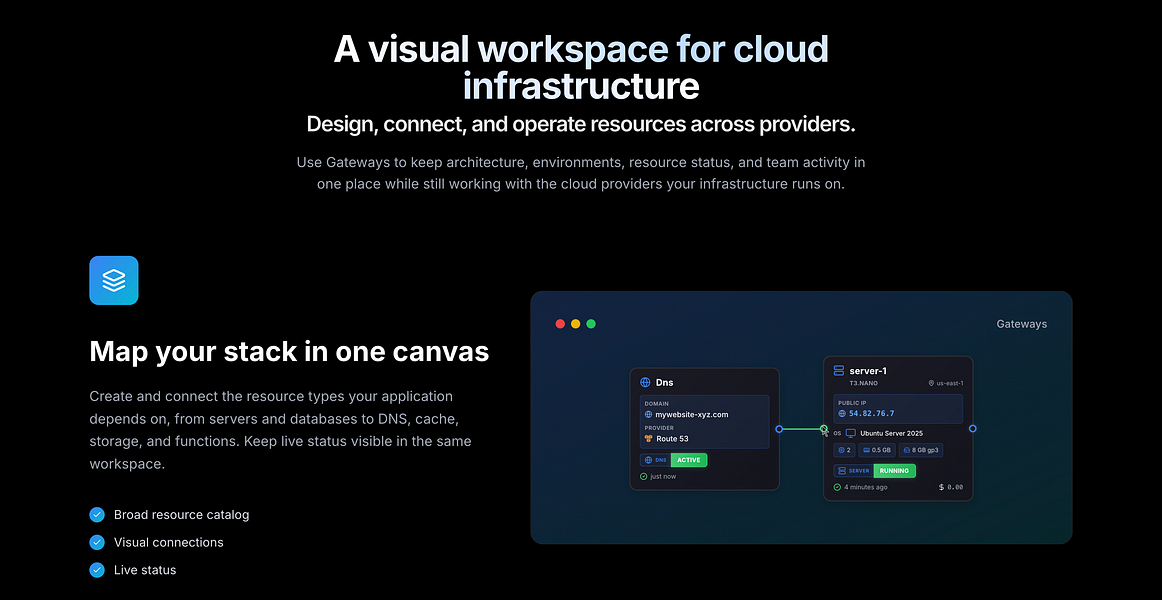The image size is (1162, 600).
Task: Click the monitor icon beside Ubuntu Server 2025
Action: (851, 433)
